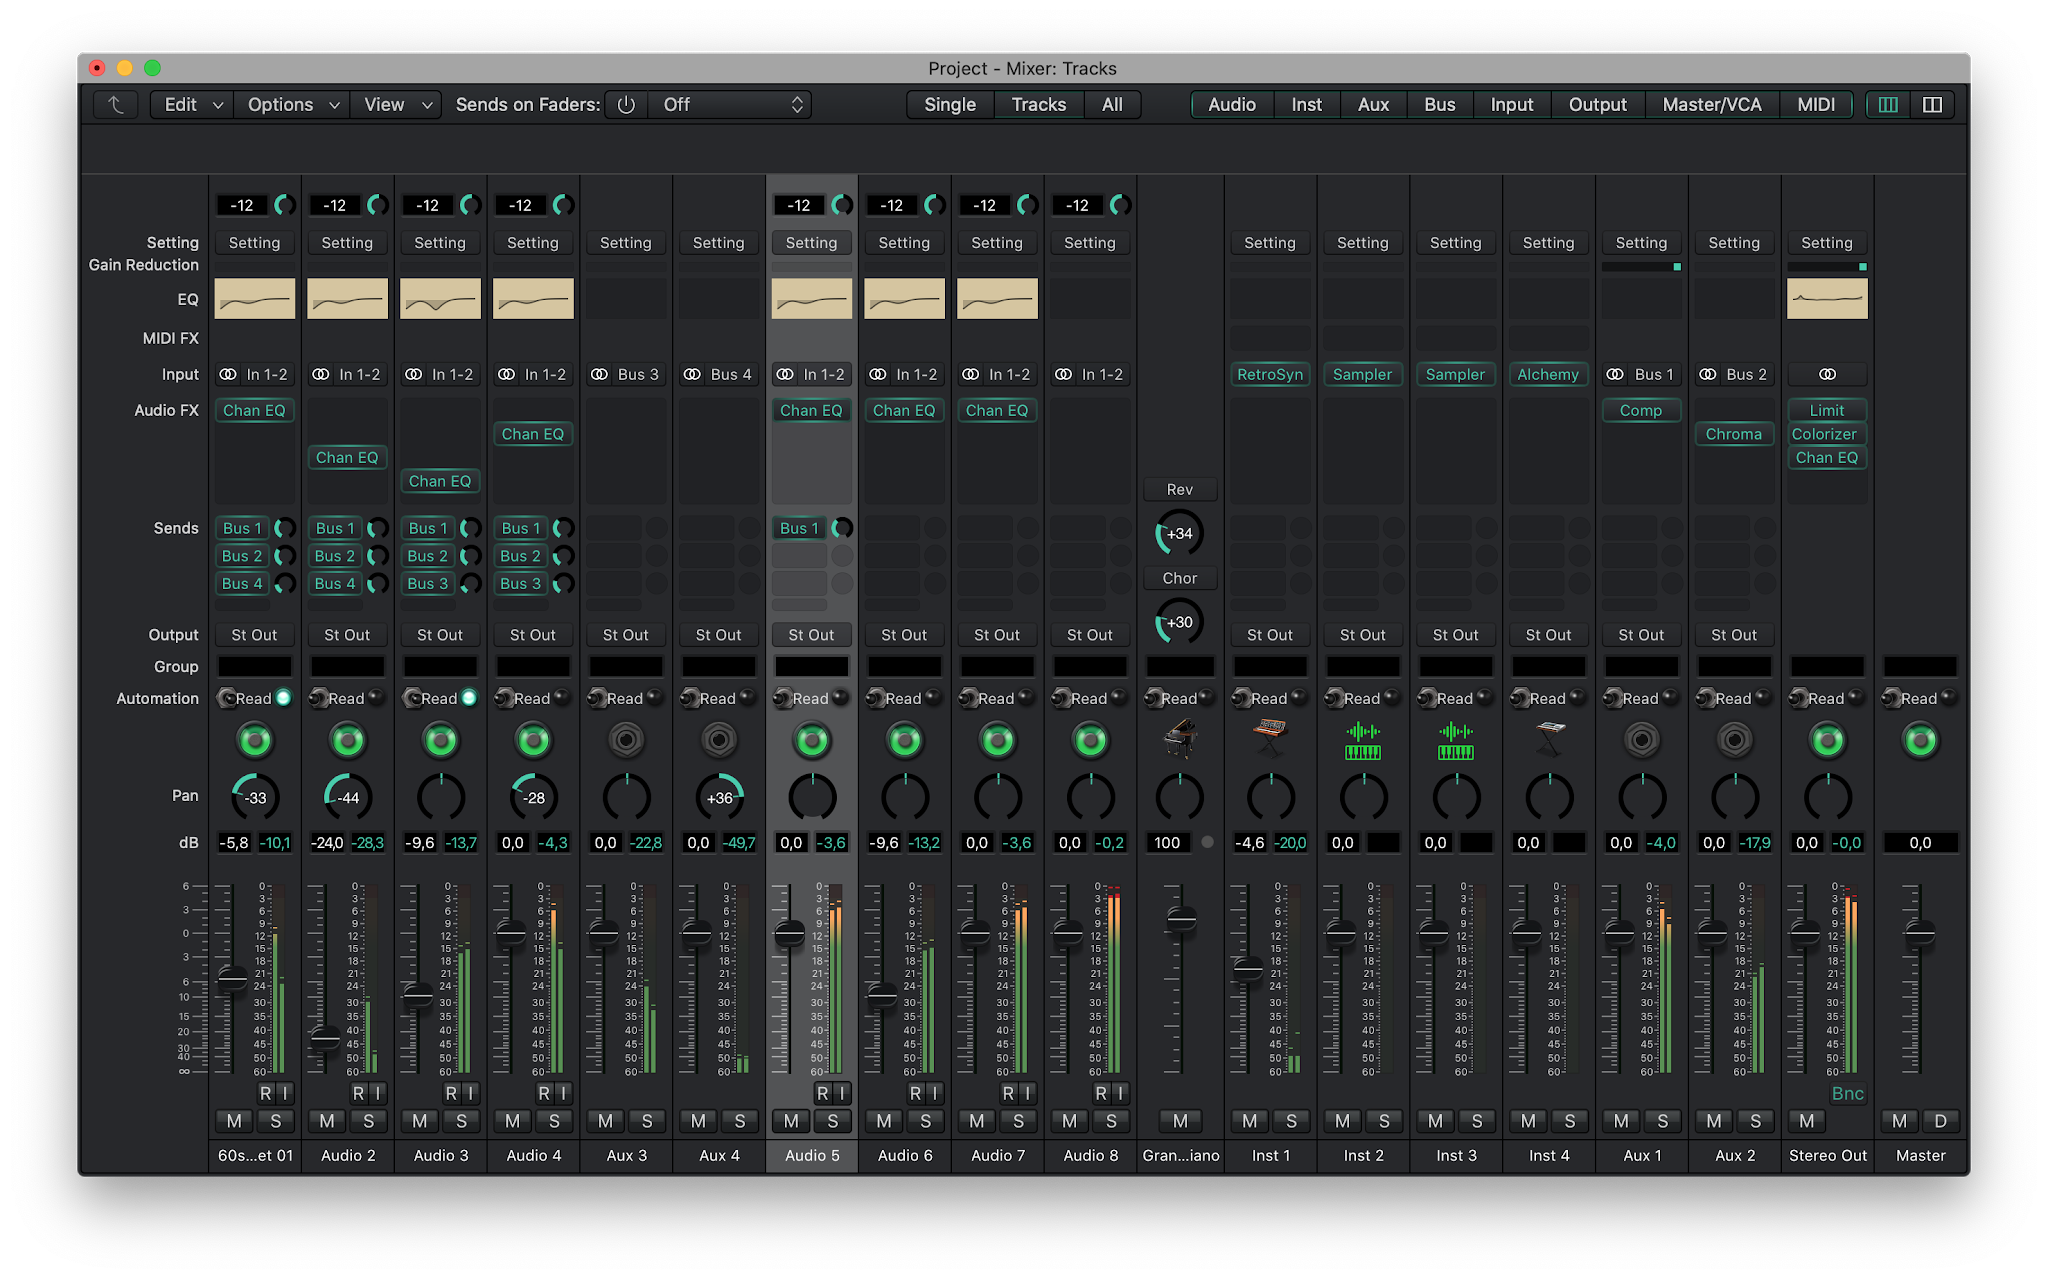The width and height of the screenshot is (2048, 1279).
Task: Toggle Sends on Faders power button
Action: point(626,104)
